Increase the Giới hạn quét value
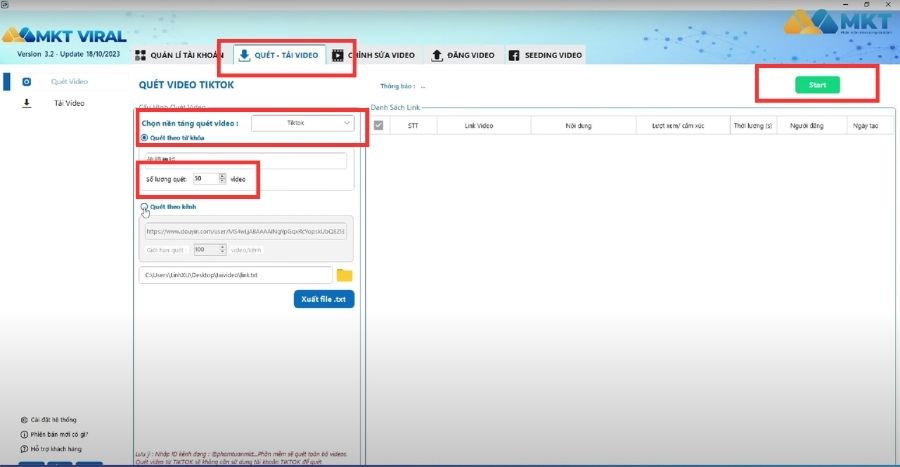The image size is (900, 467). [223, 247]
